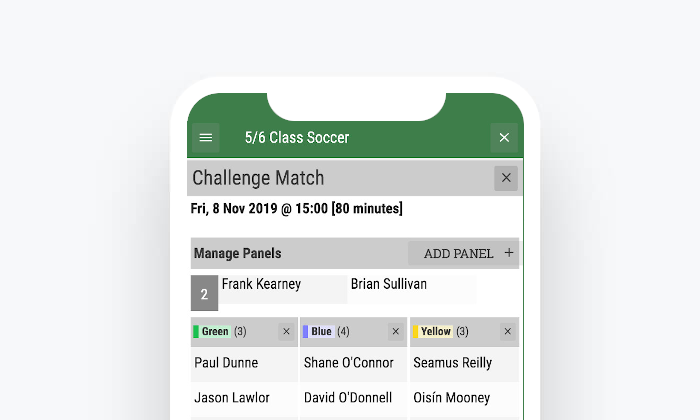Viewport: 700px width, 420px height.
Task: Close the 5/6 Class Soccer header
Action: (x=504, y=137)
